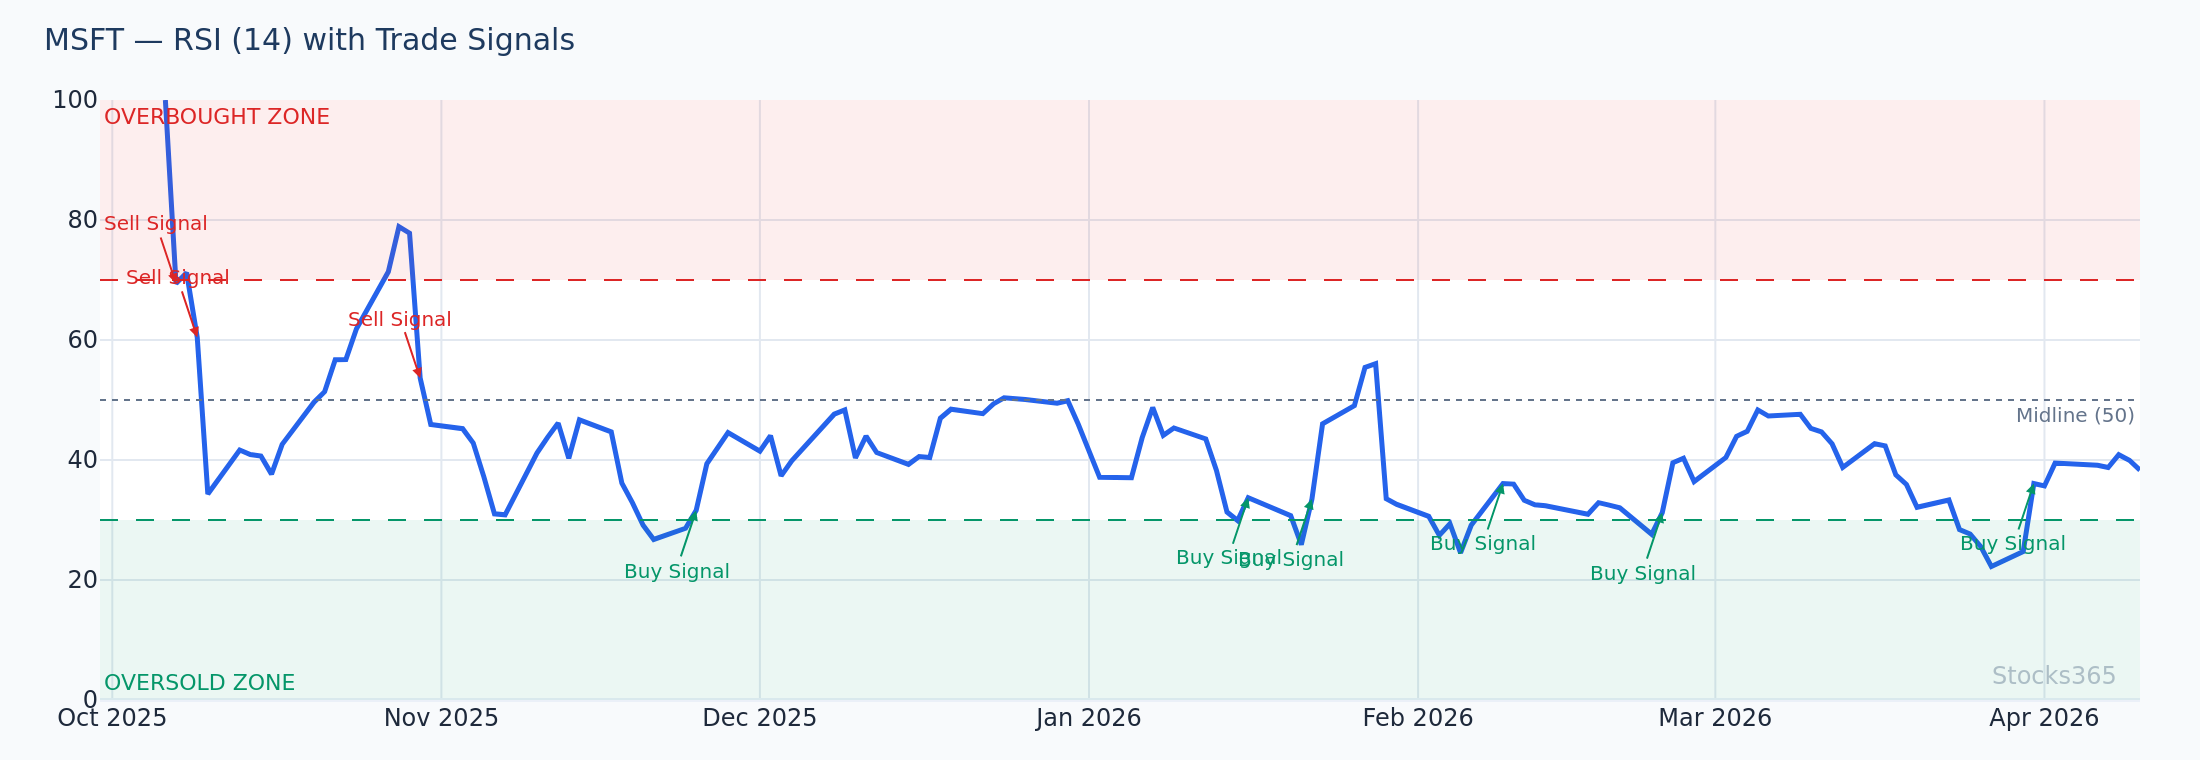Click the Buy Signal label just after Feb 2026
Screen dimensions: 2200x760
pyautogui.click(x=1482, y=544)
